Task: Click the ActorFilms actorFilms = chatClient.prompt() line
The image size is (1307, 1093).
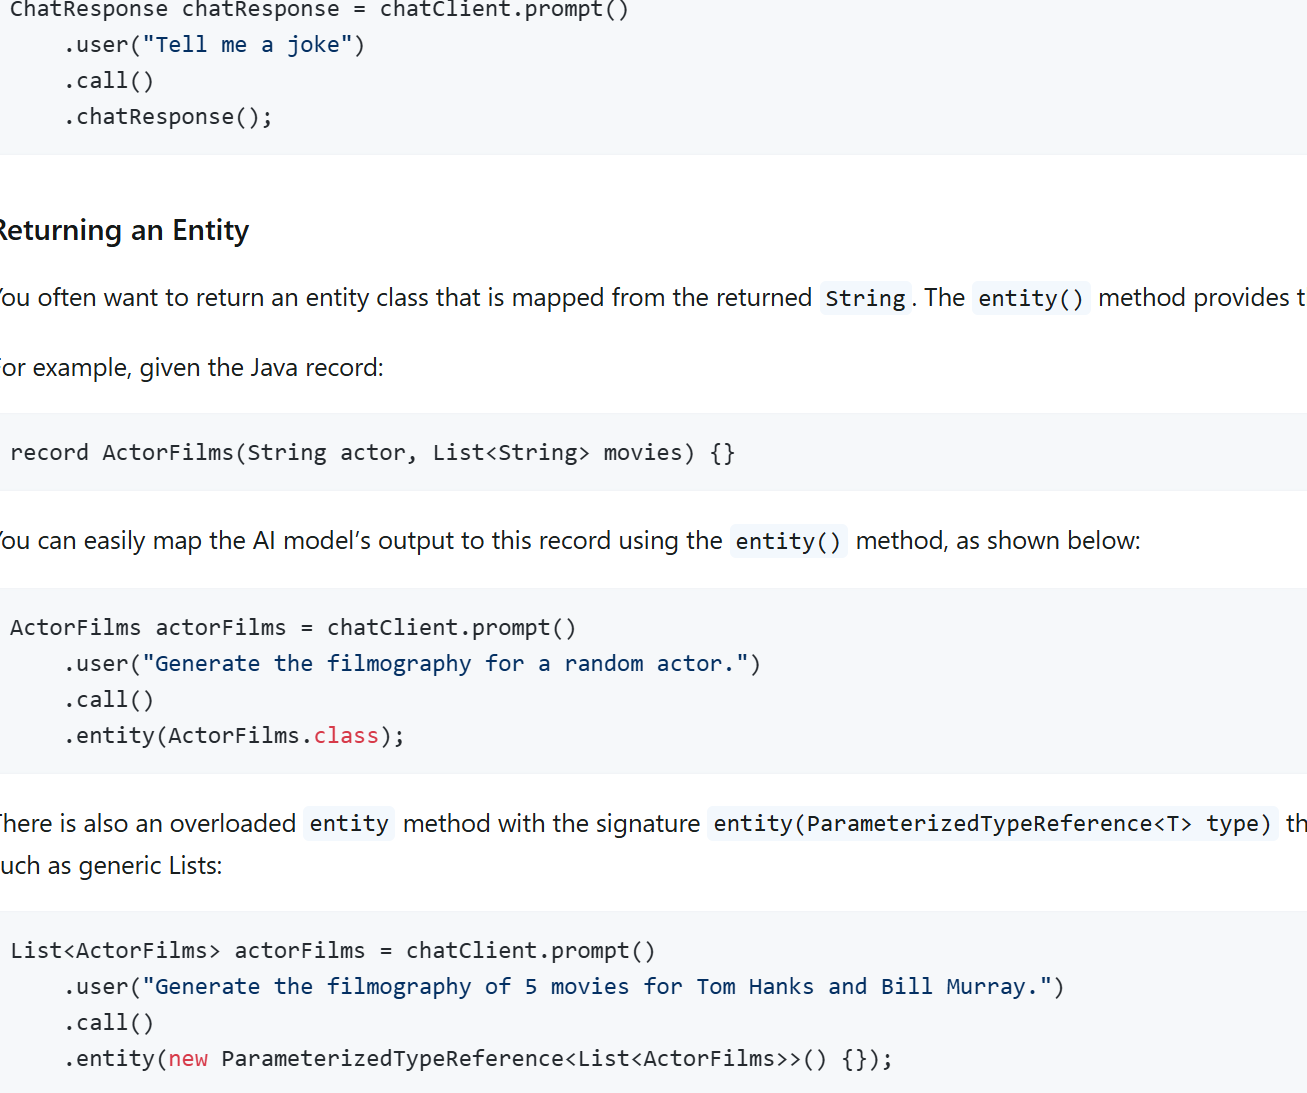Action: click(293, 628)
